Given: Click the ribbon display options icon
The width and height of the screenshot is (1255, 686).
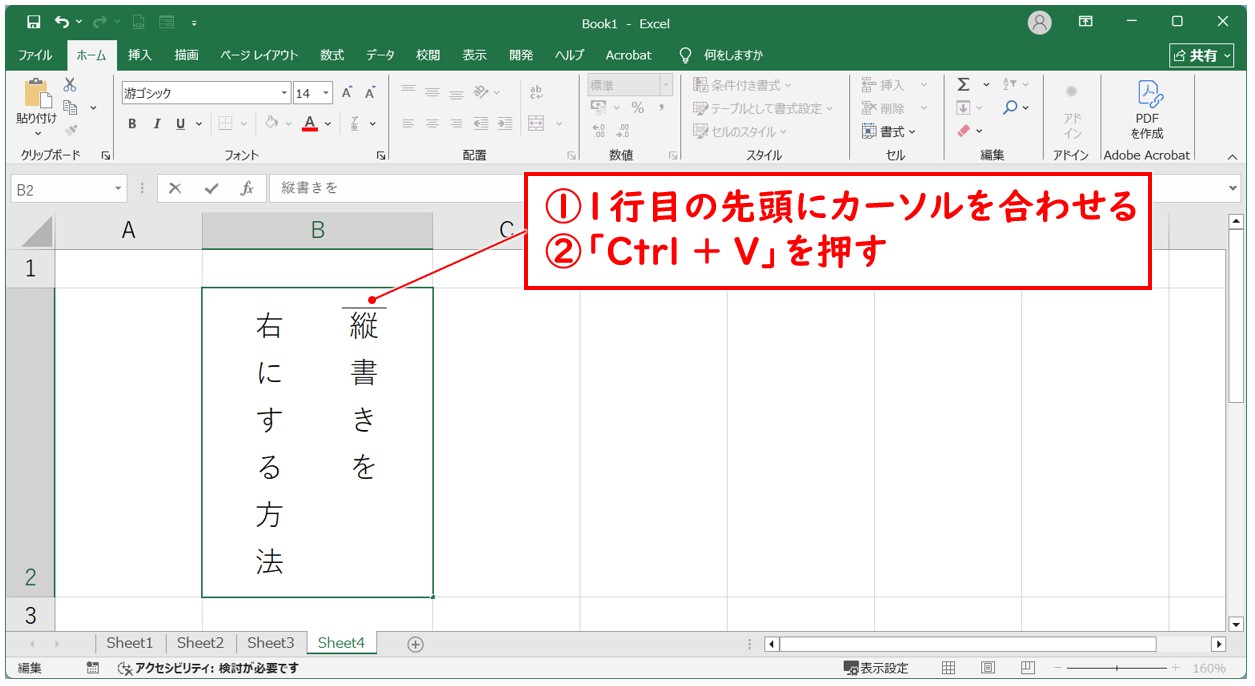Looking at the screenshot, I should click(x=1086, y=22).
